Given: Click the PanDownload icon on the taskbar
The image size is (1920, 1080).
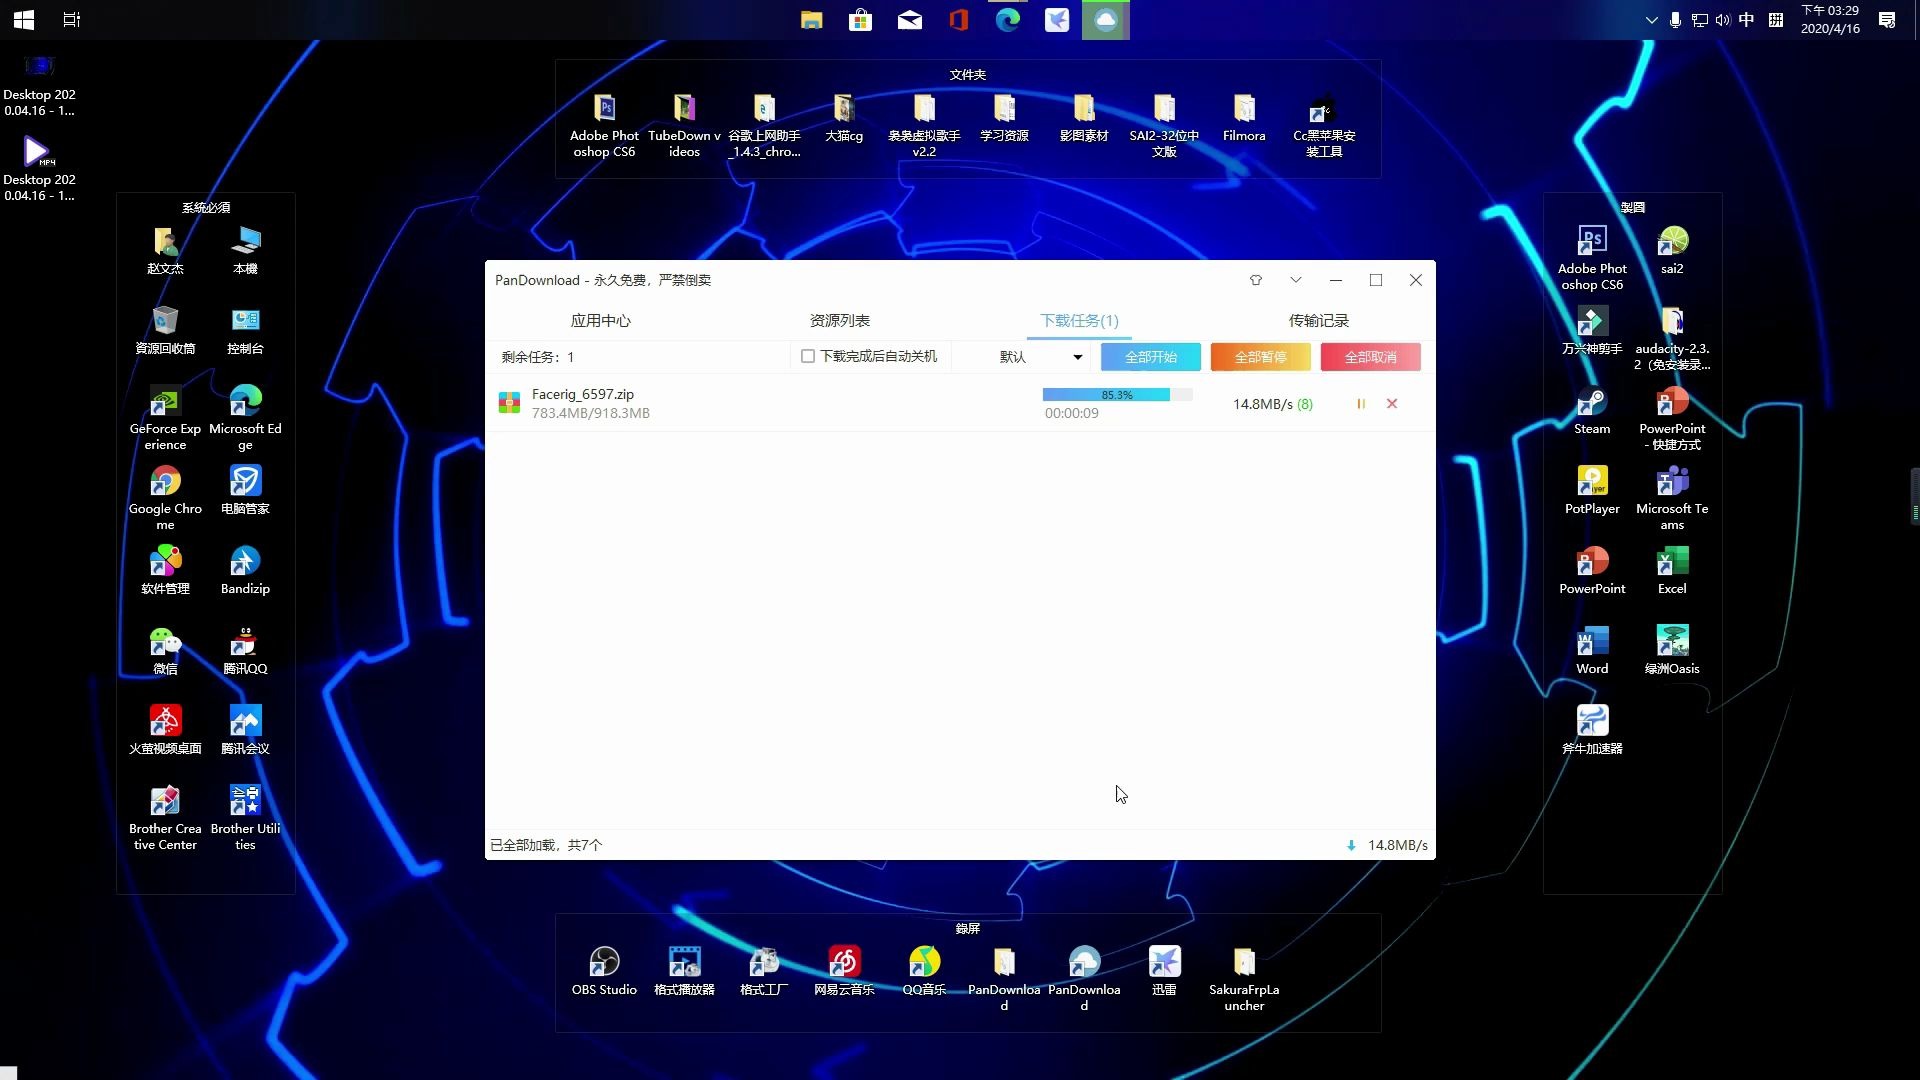Looking at the screenshot, I should (x=1105, y=19).
